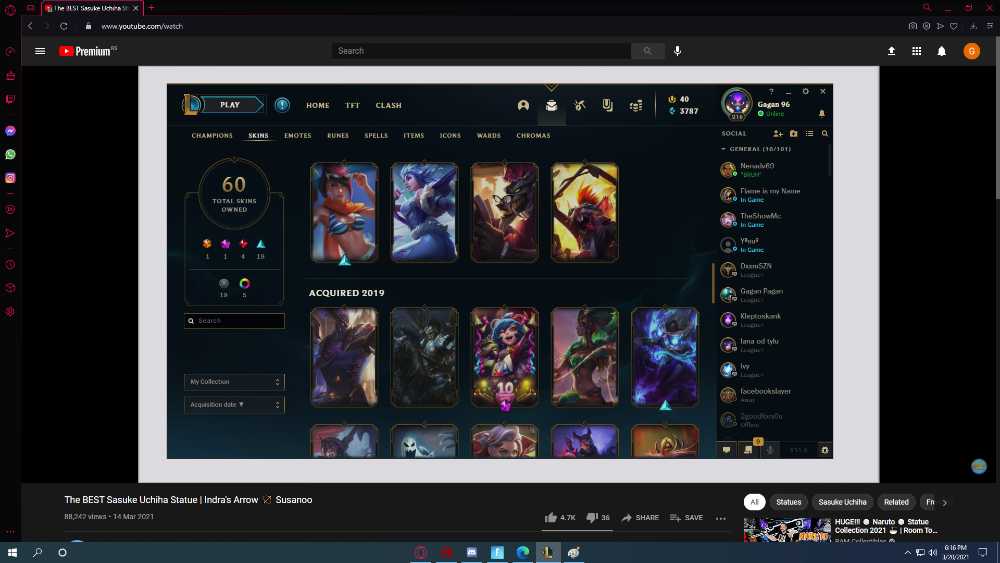Open the League client Collection icon
Image resolution: width=1000 pixels, height=563 pixels.
click(551, 105)
